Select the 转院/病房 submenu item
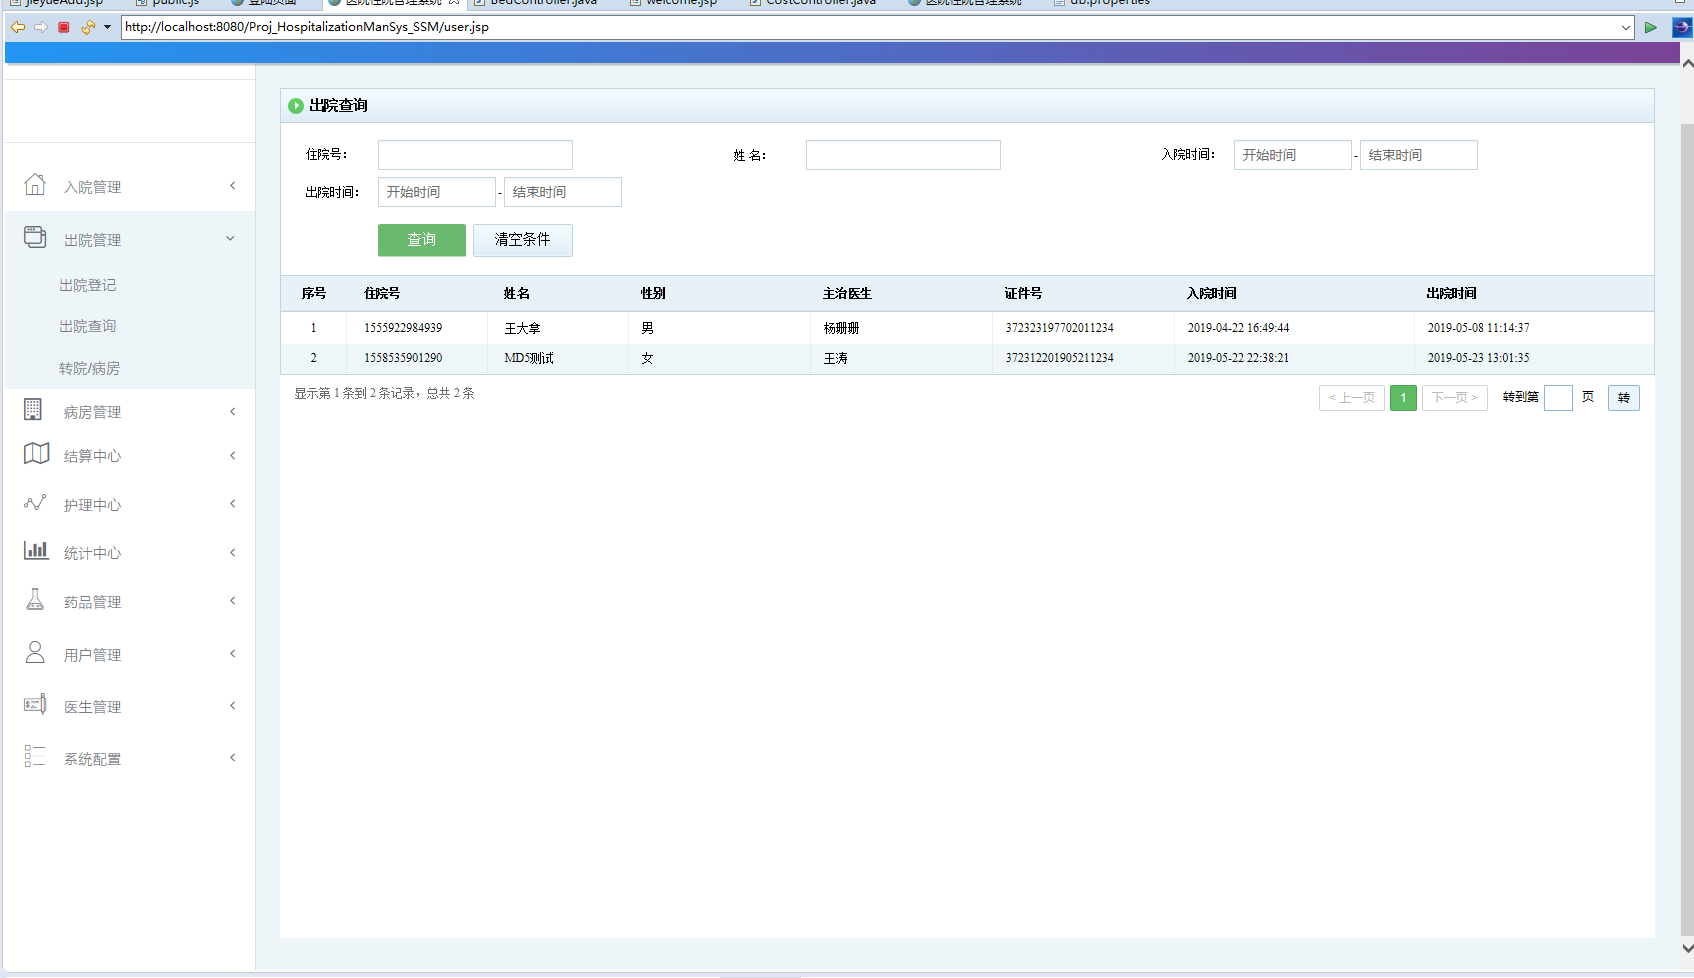Screen dimensions: 1694x978 (89, 368)
